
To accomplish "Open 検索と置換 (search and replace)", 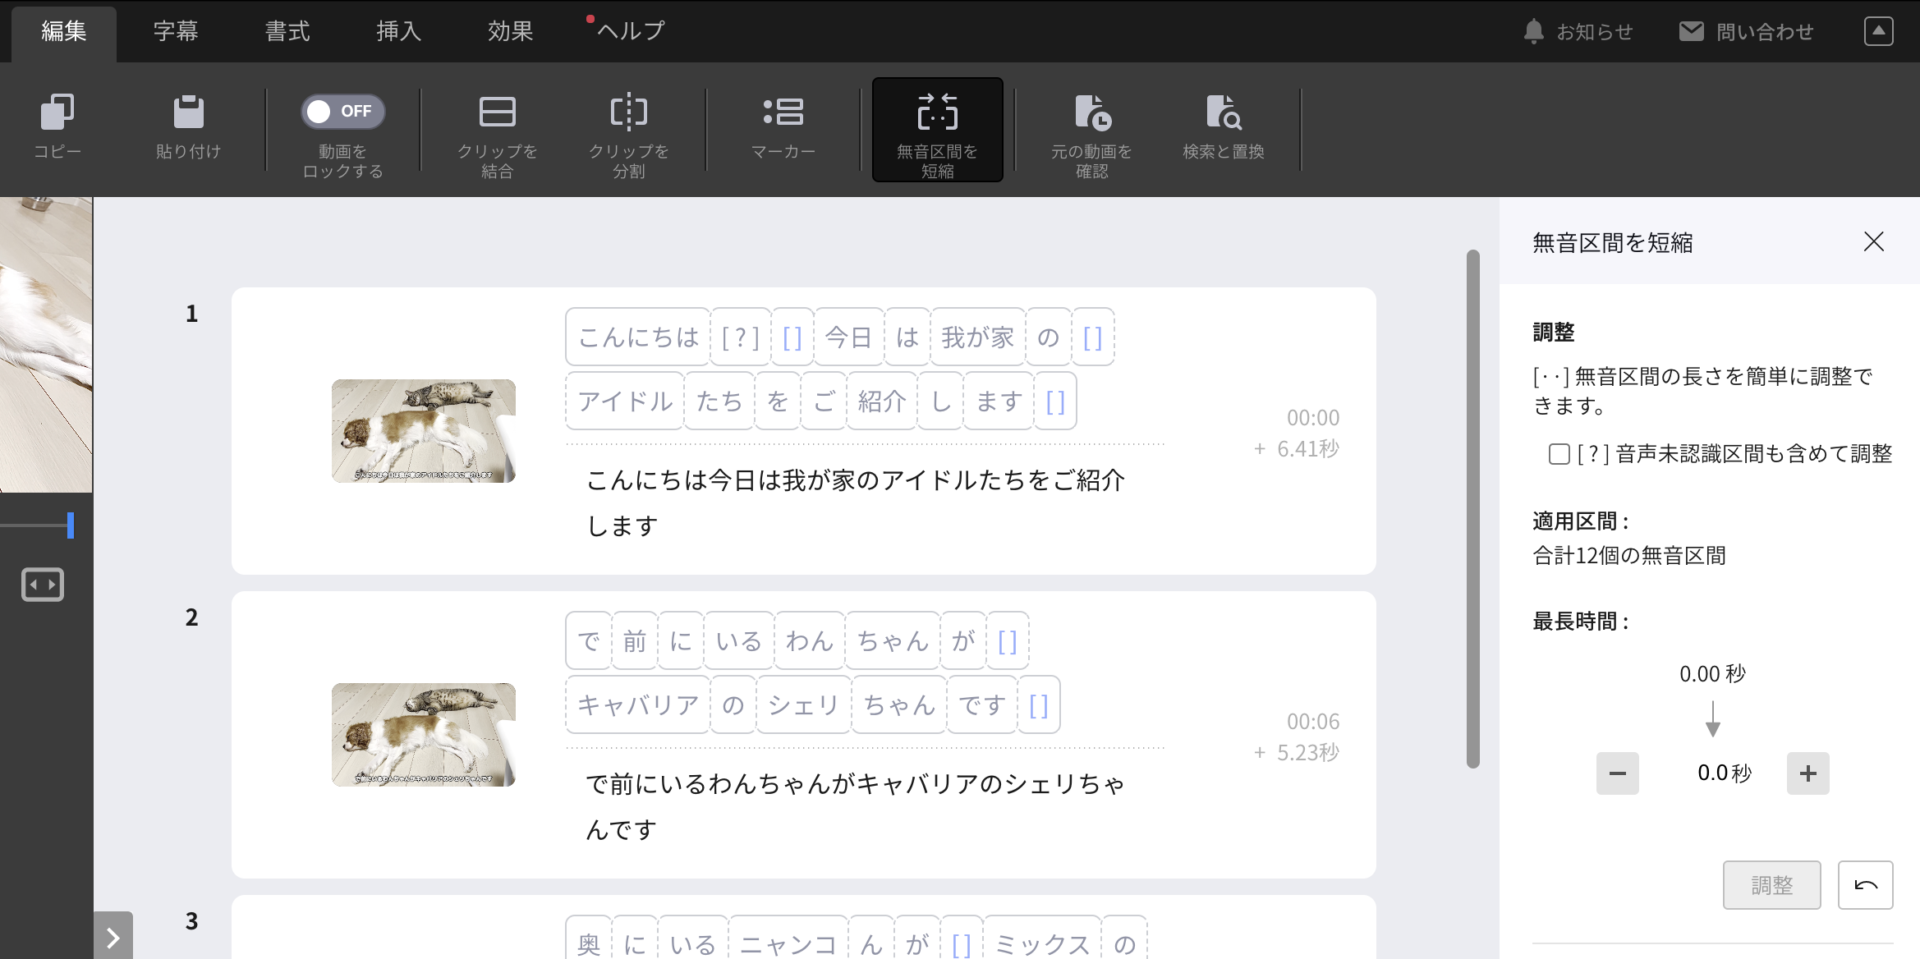I will coord(1222,130).
